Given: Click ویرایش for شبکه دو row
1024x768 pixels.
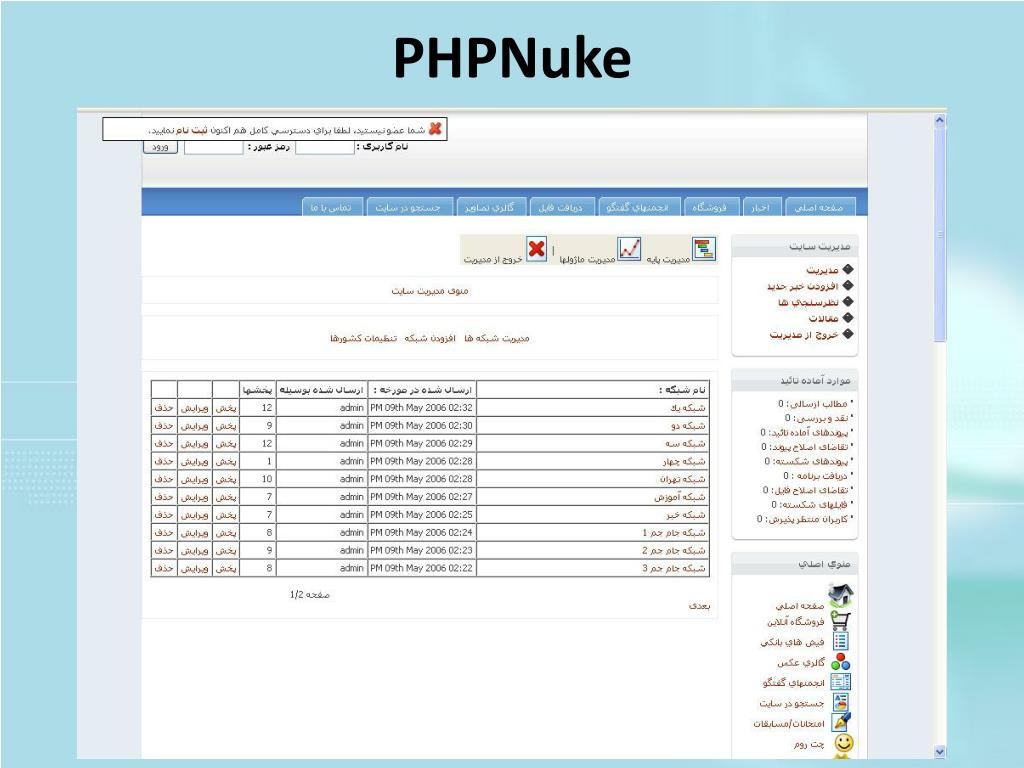Looking at the screenshot, I should [x=195, y=425].
